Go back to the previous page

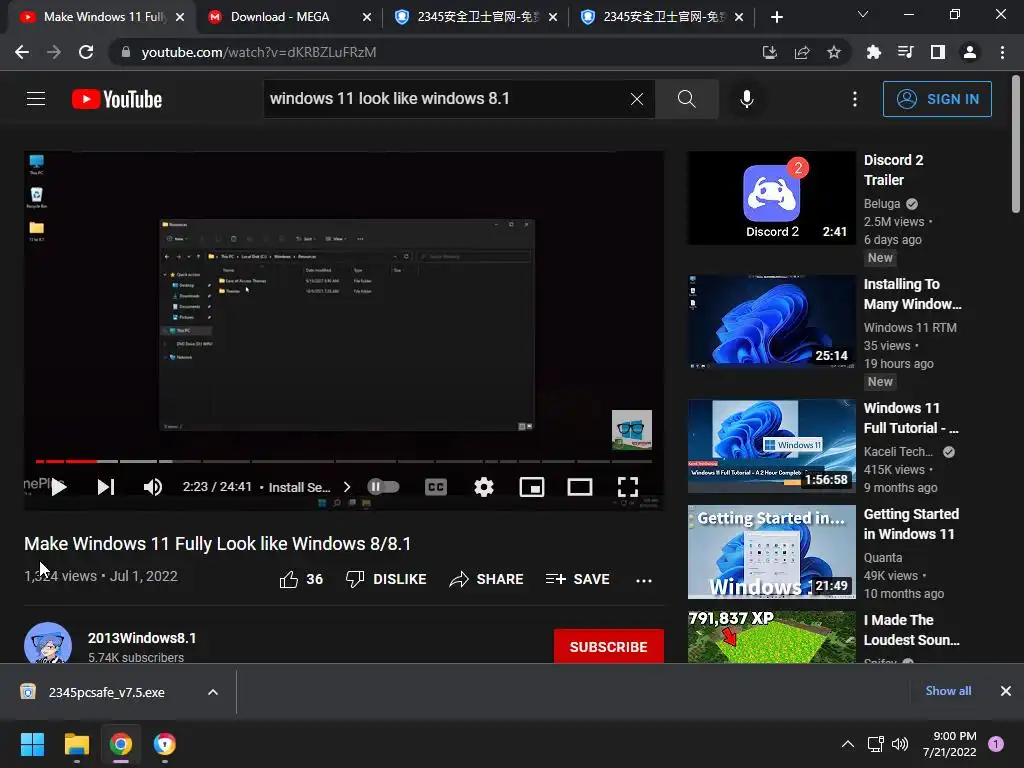(22, 52)
